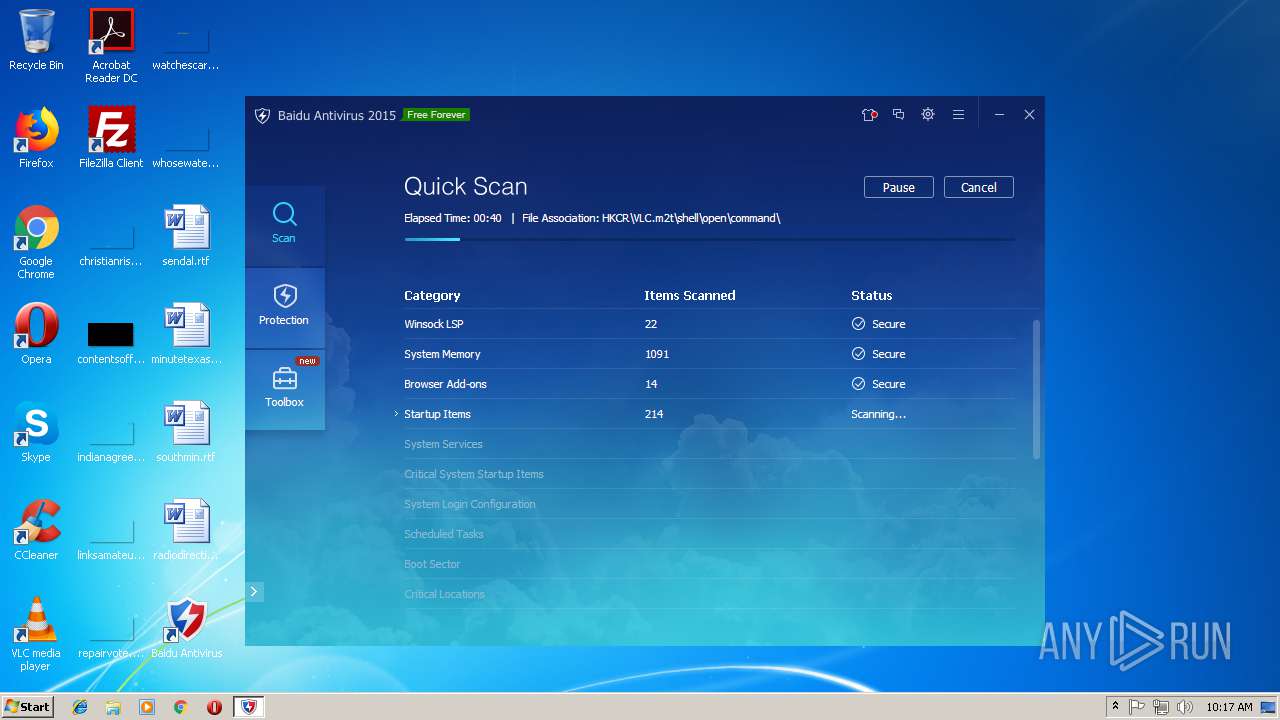The image size is (1280, 720).
Task: Click the volume speaker tray icon
Action: (x=1185, y=707)
